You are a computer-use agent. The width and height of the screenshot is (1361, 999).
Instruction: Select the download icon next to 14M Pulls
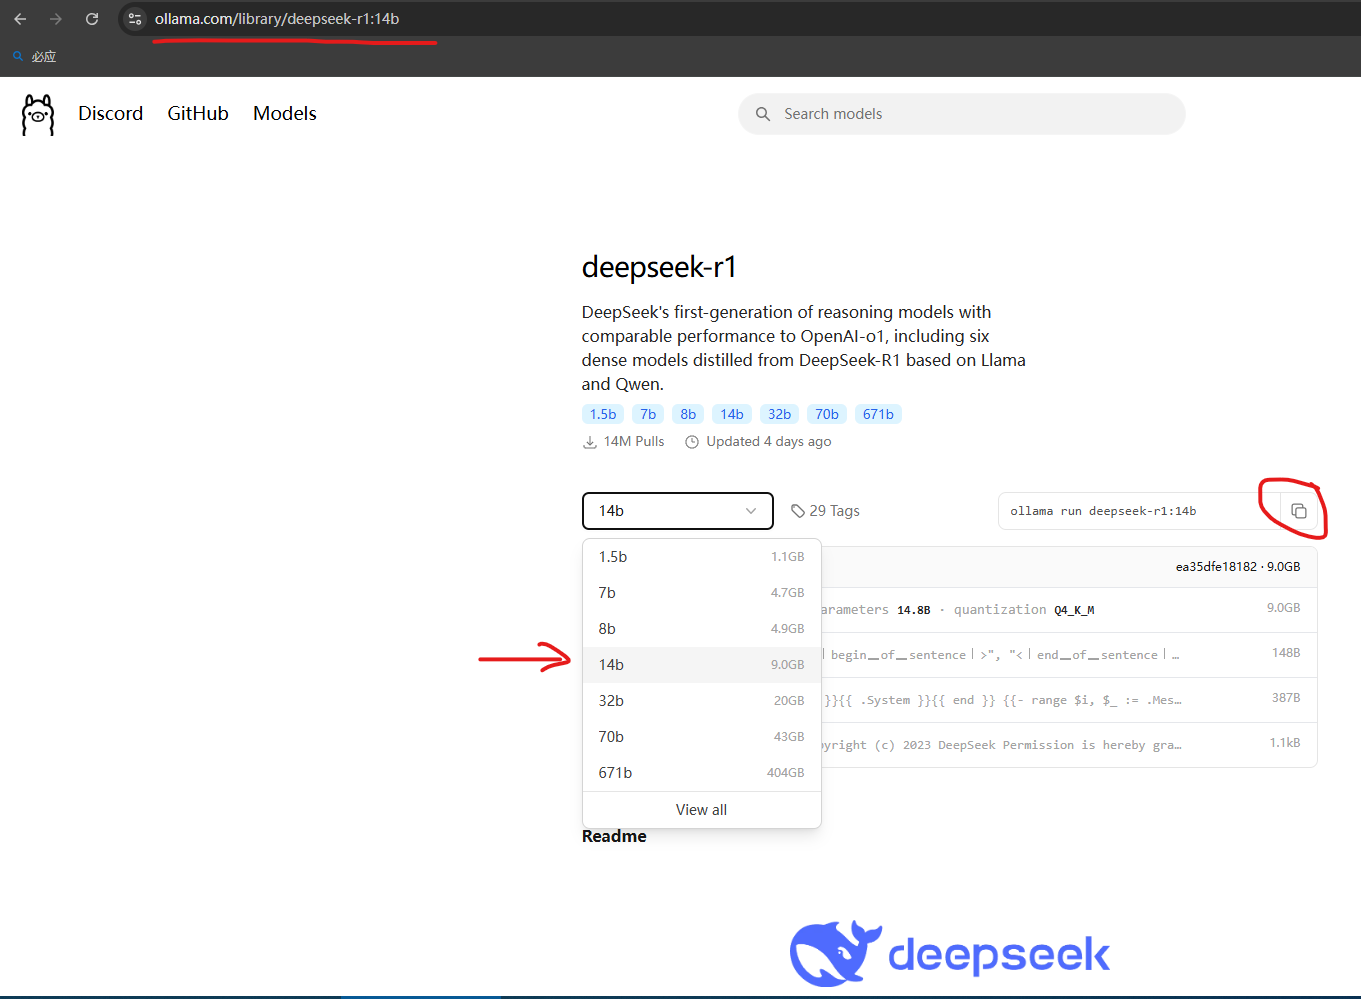click(x=590, y=442)
